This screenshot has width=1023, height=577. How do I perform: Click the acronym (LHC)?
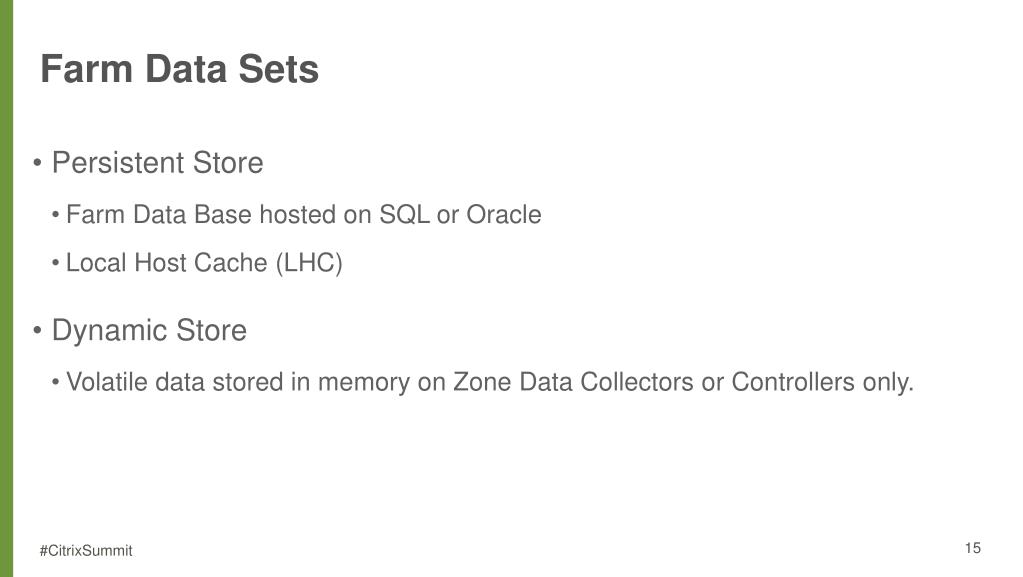[x=309, y=262]
